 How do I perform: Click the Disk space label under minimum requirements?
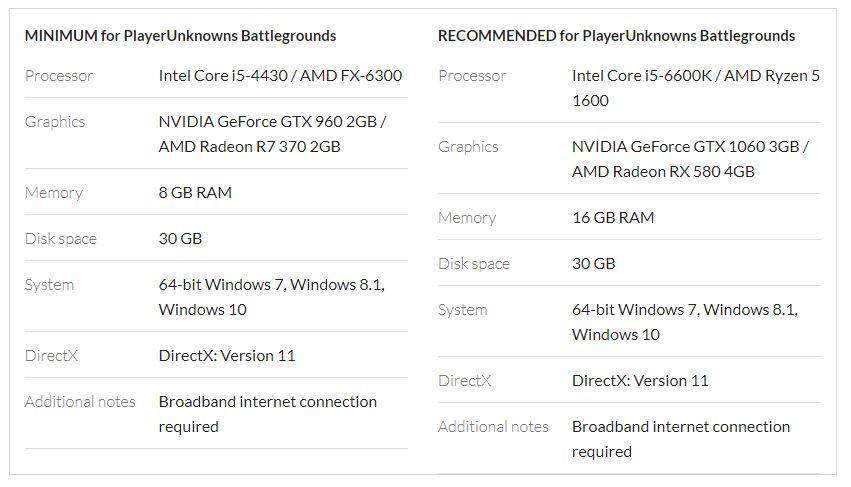coord(60,238)
